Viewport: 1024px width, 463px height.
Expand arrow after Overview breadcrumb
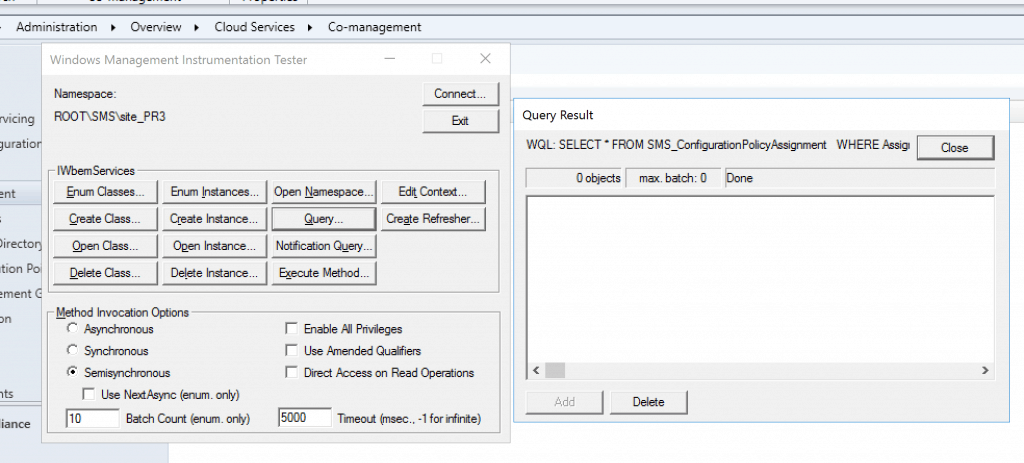(197, 27)
